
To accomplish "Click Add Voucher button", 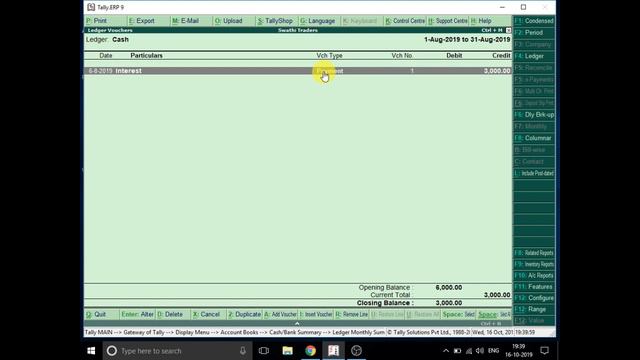I will [280, 315].
